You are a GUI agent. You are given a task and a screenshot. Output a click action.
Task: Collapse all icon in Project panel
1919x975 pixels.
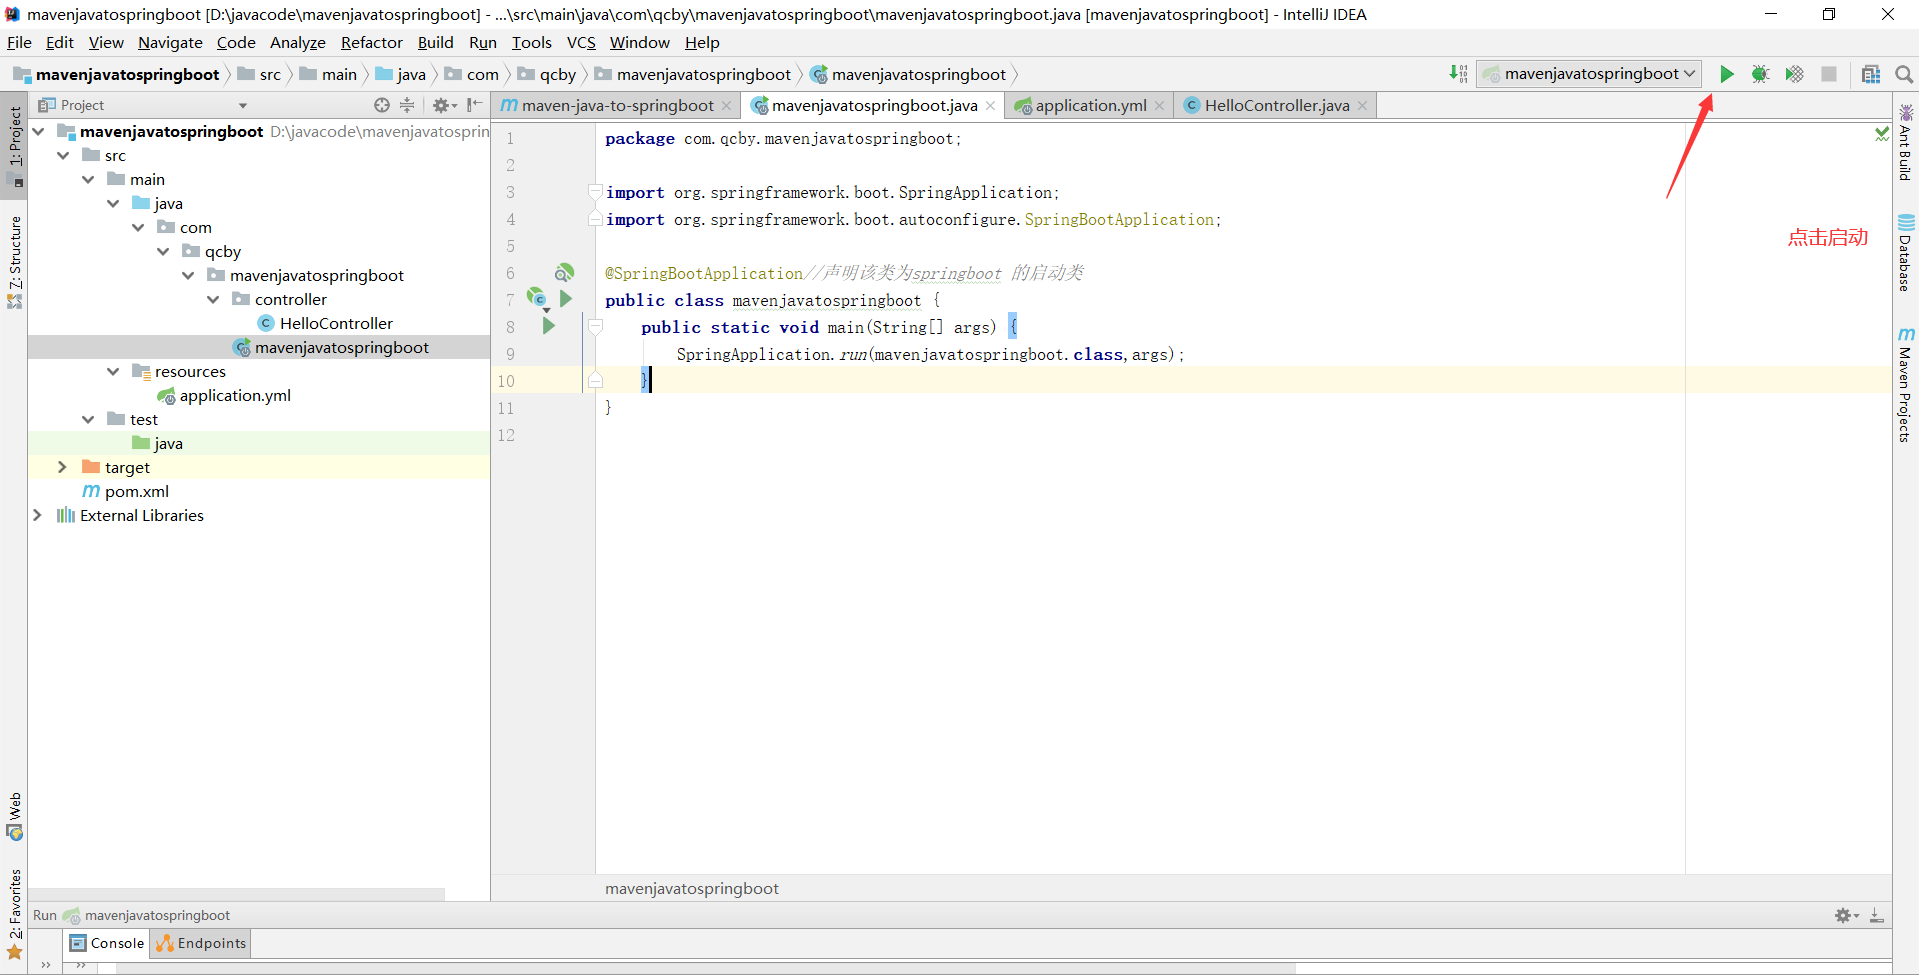(x=407, y=105)
